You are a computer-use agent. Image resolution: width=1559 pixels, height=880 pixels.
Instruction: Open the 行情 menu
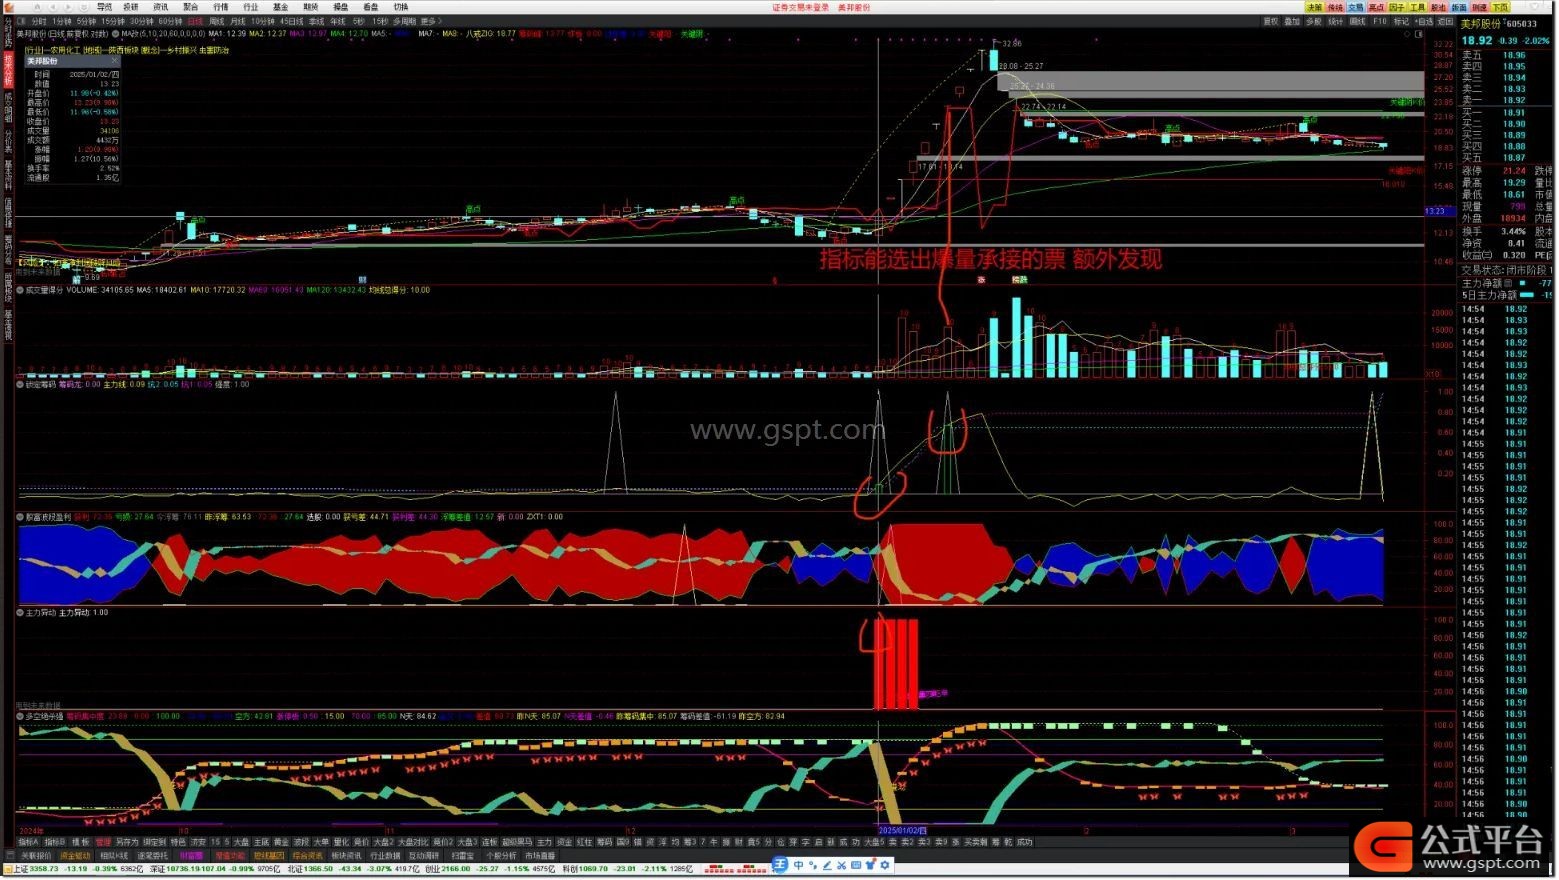pos(220,7)
